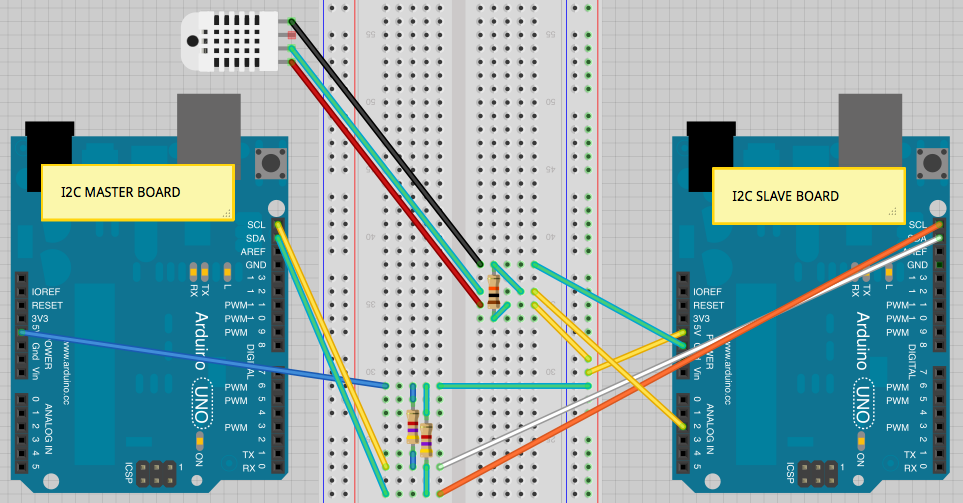Screen dimensions: 963x503
Task: Select the horizontal green wire on breadboard row 29
Action: (514, 386)
